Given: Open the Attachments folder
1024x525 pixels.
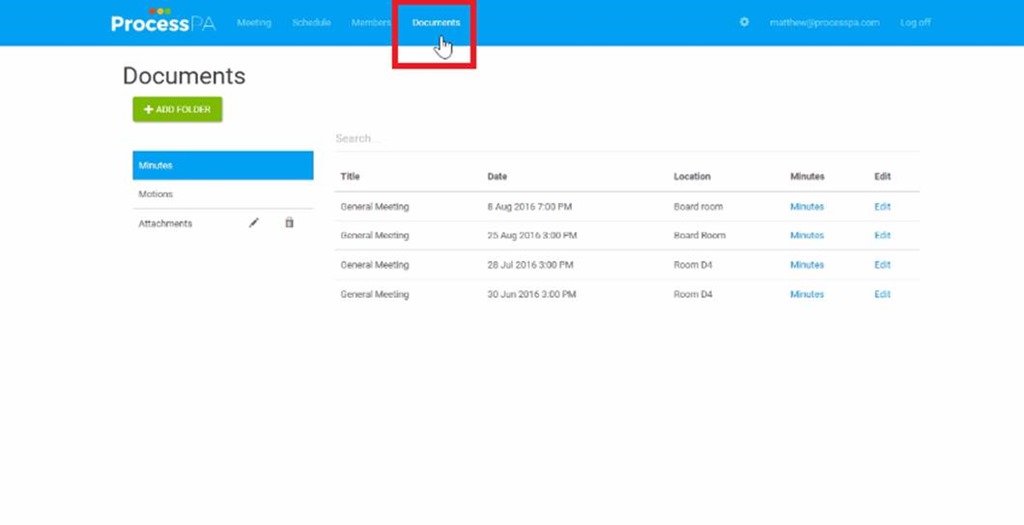Looking at the screenshot, I should 166,223.
